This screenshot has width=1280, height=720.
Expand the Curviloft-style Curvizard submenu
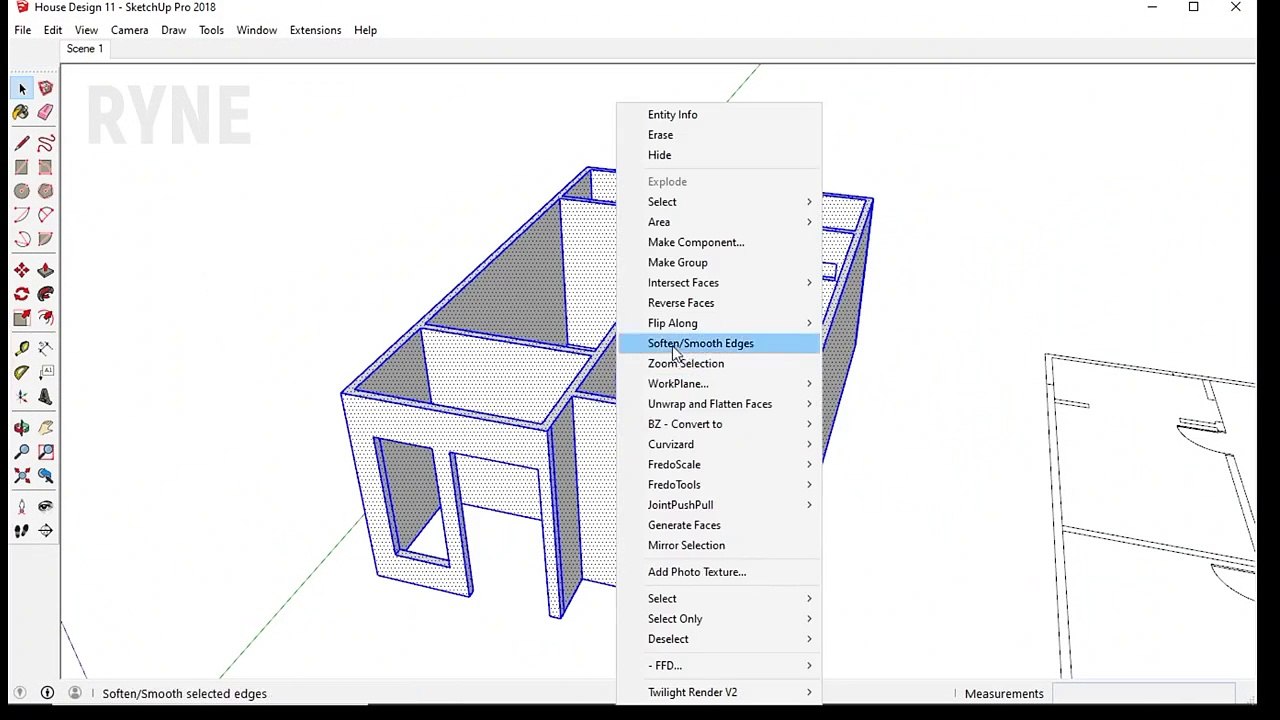[719, 444]
